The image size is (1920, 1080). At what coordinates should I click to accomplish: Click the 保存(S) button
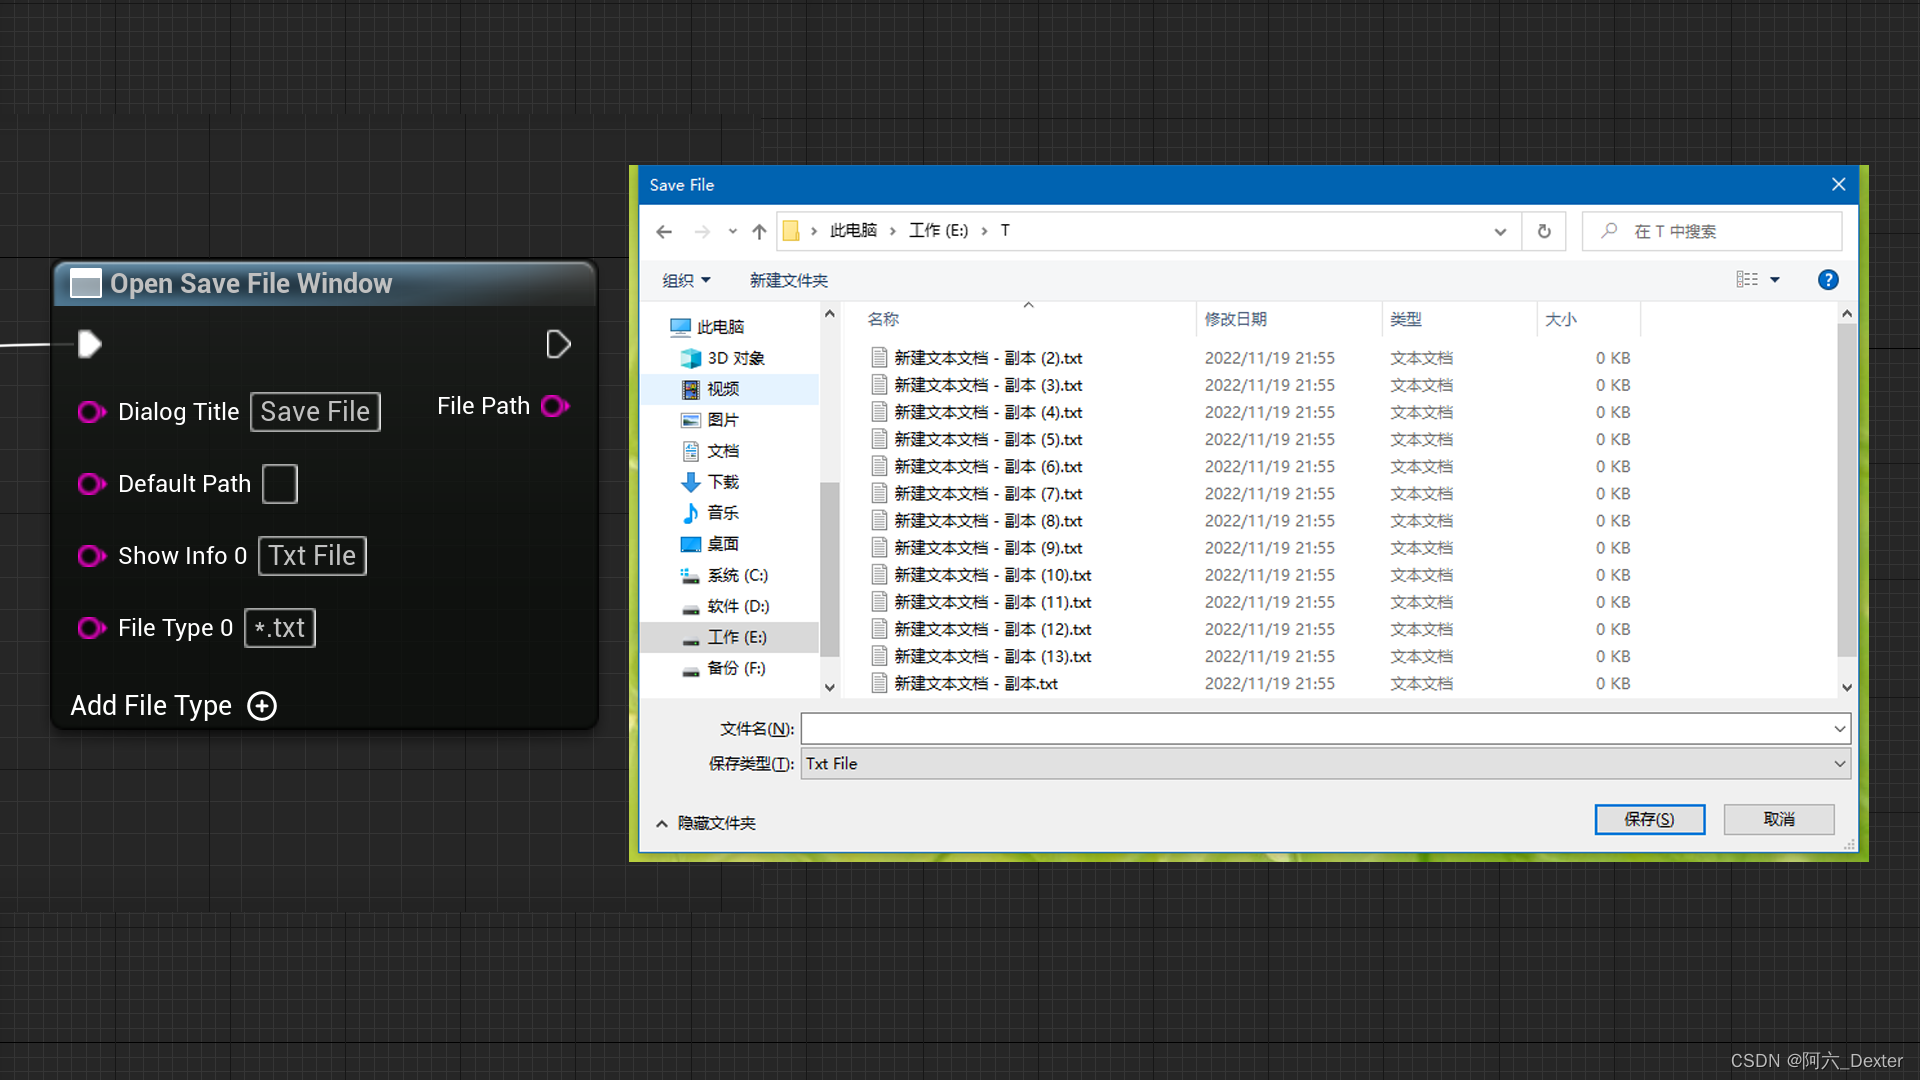(1650, 819)
